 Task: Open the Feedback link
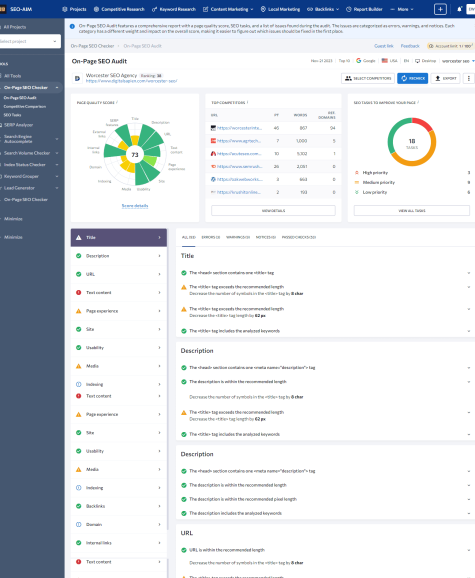coord(410,46)
